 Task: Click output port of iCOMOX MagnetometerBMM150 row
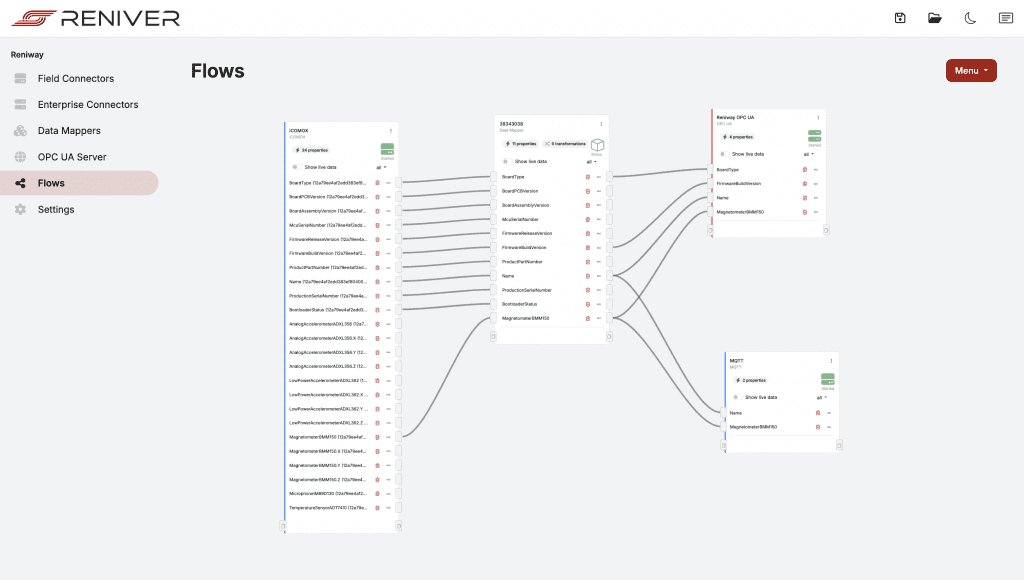pos(398,437)
